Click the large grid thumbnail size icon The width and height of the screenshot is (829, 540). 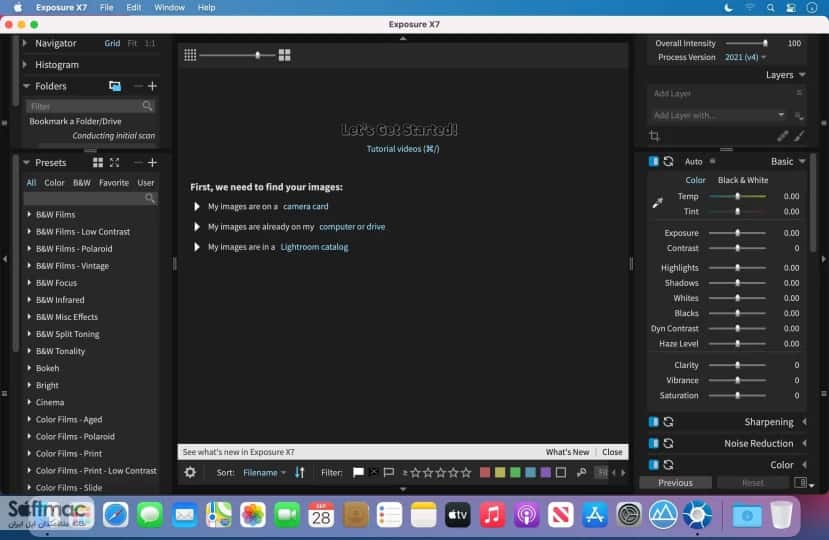click(x=284, y=55)
